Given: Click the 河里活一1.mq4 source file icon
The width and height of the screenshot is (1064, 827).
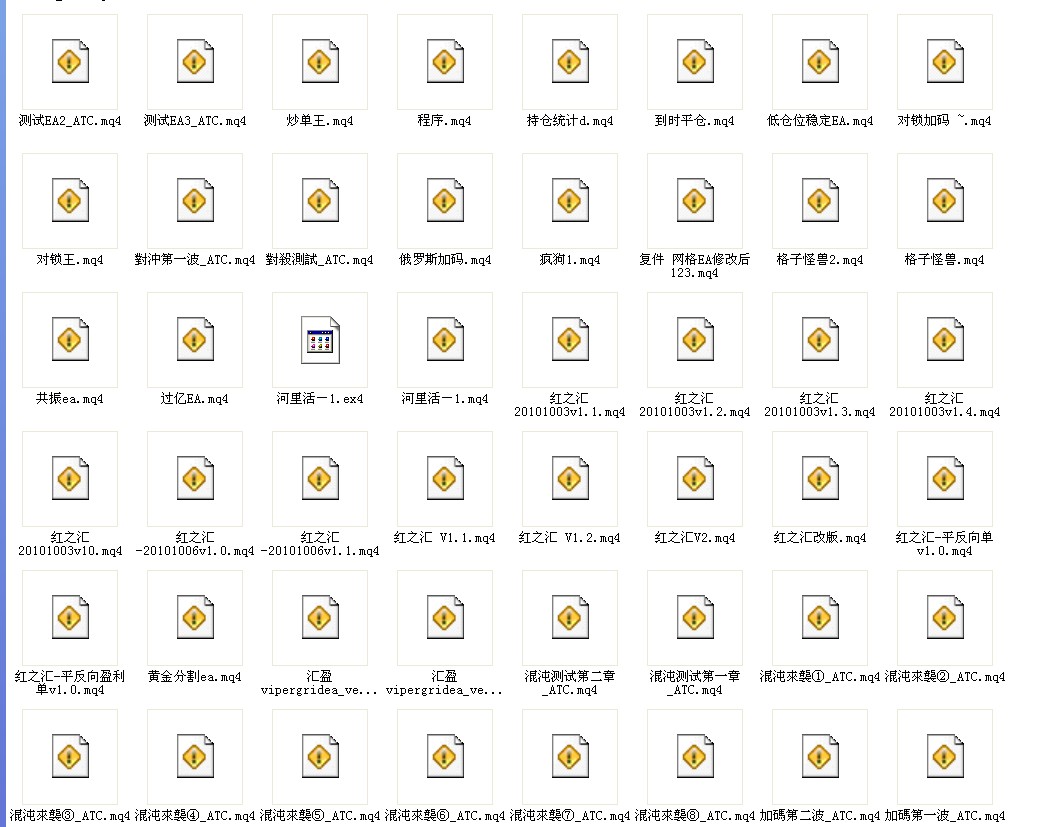Looking at the screenshot, I should [x=444, y=340].
